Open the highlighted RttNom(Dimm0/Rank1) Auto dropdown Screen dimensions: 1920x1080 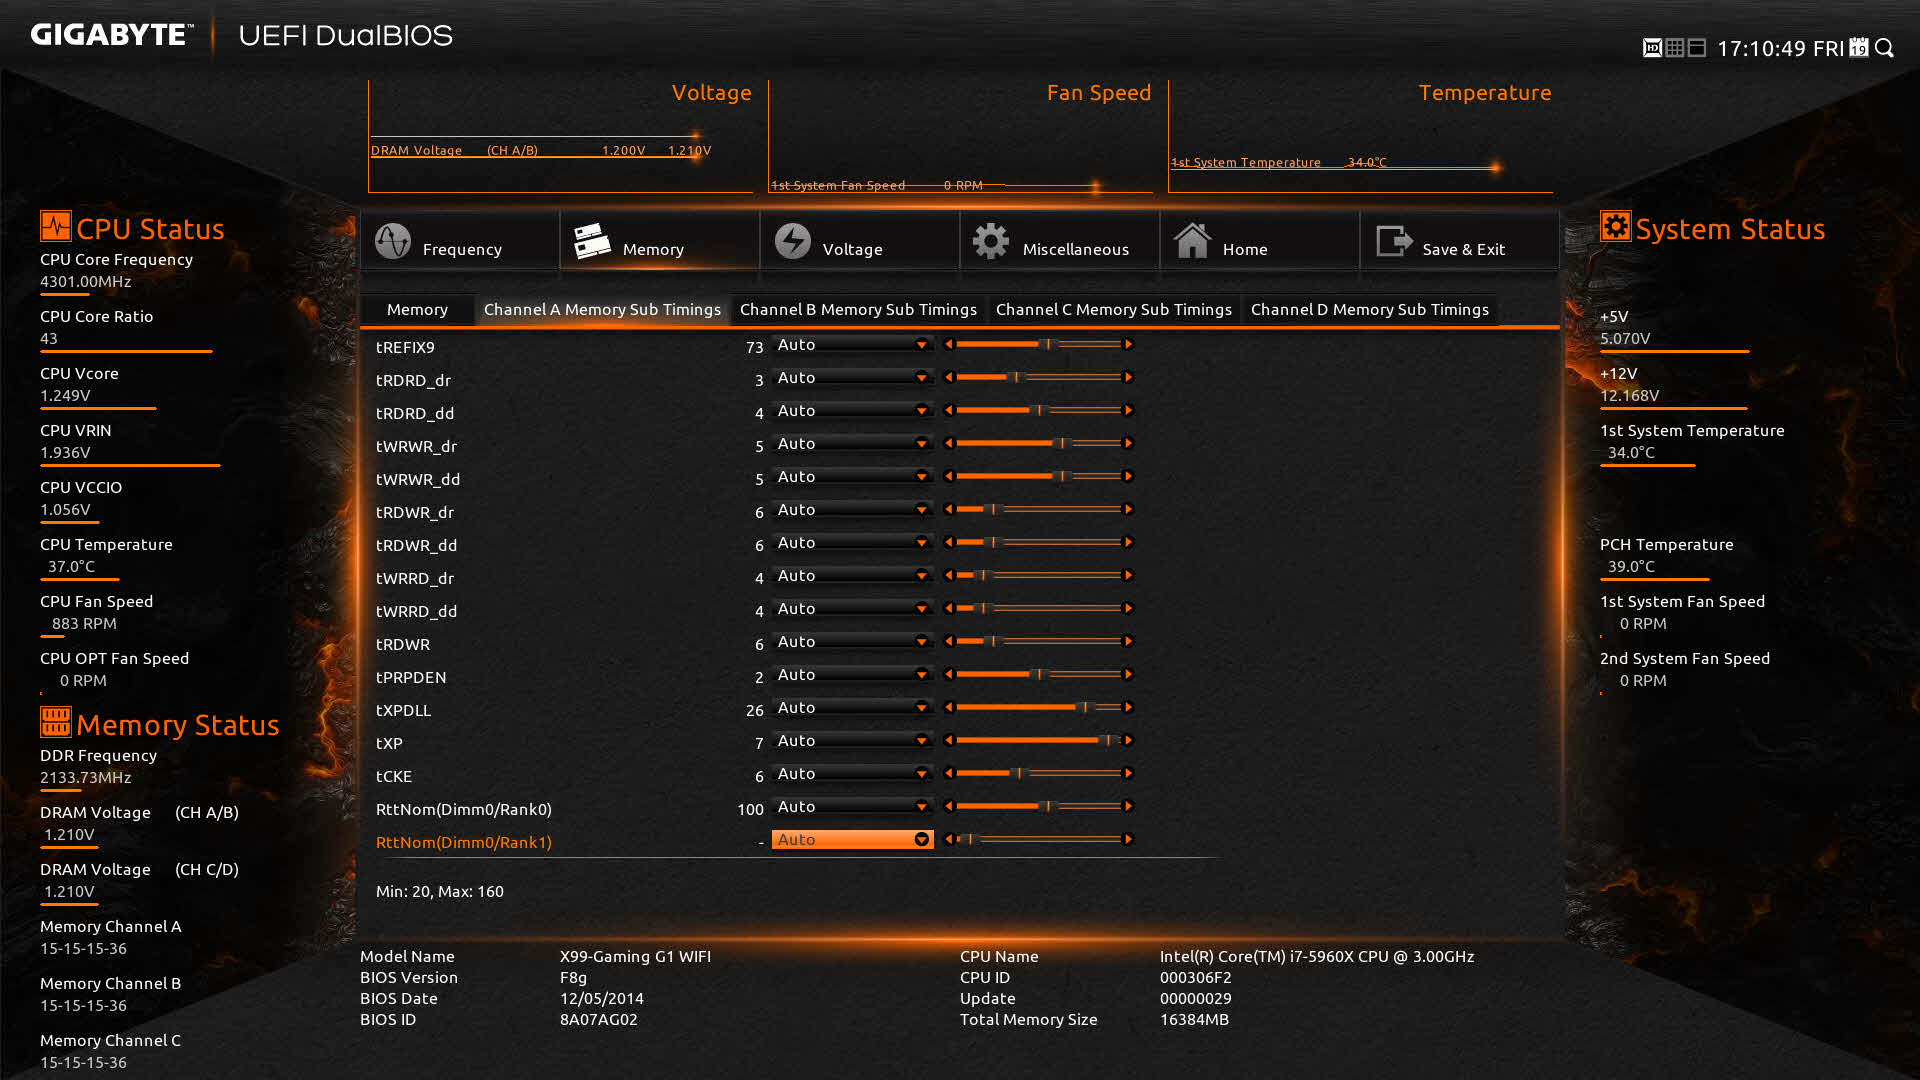[852, 839]
